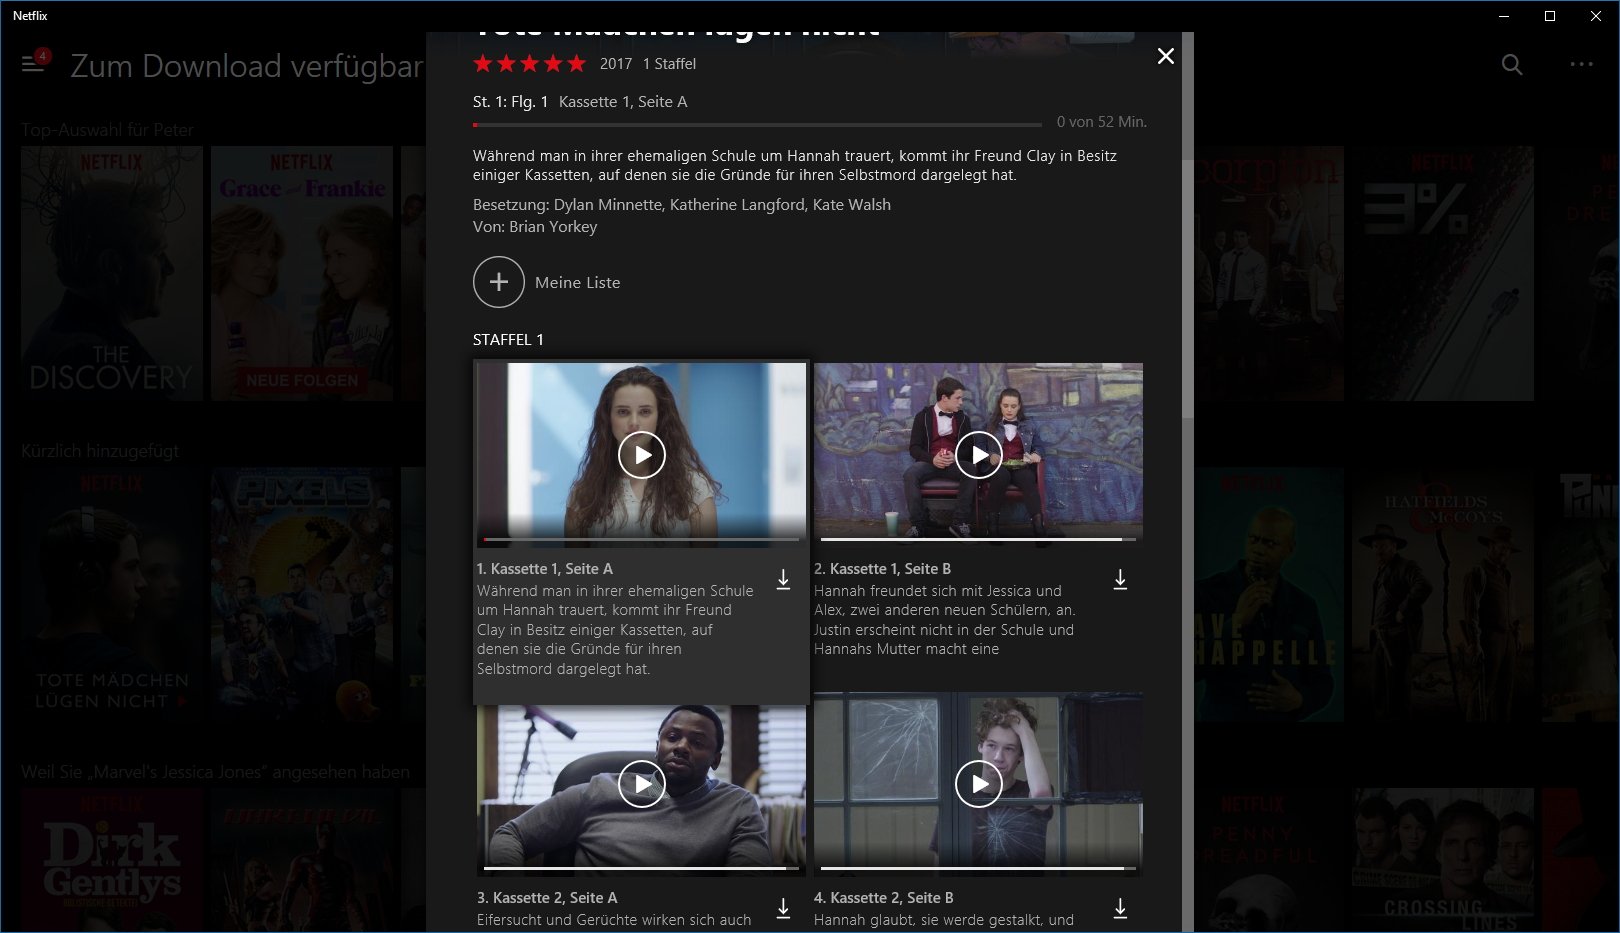Rate the series with five stars
Screen dimensions: 1620x933
(x=577, y=64)
